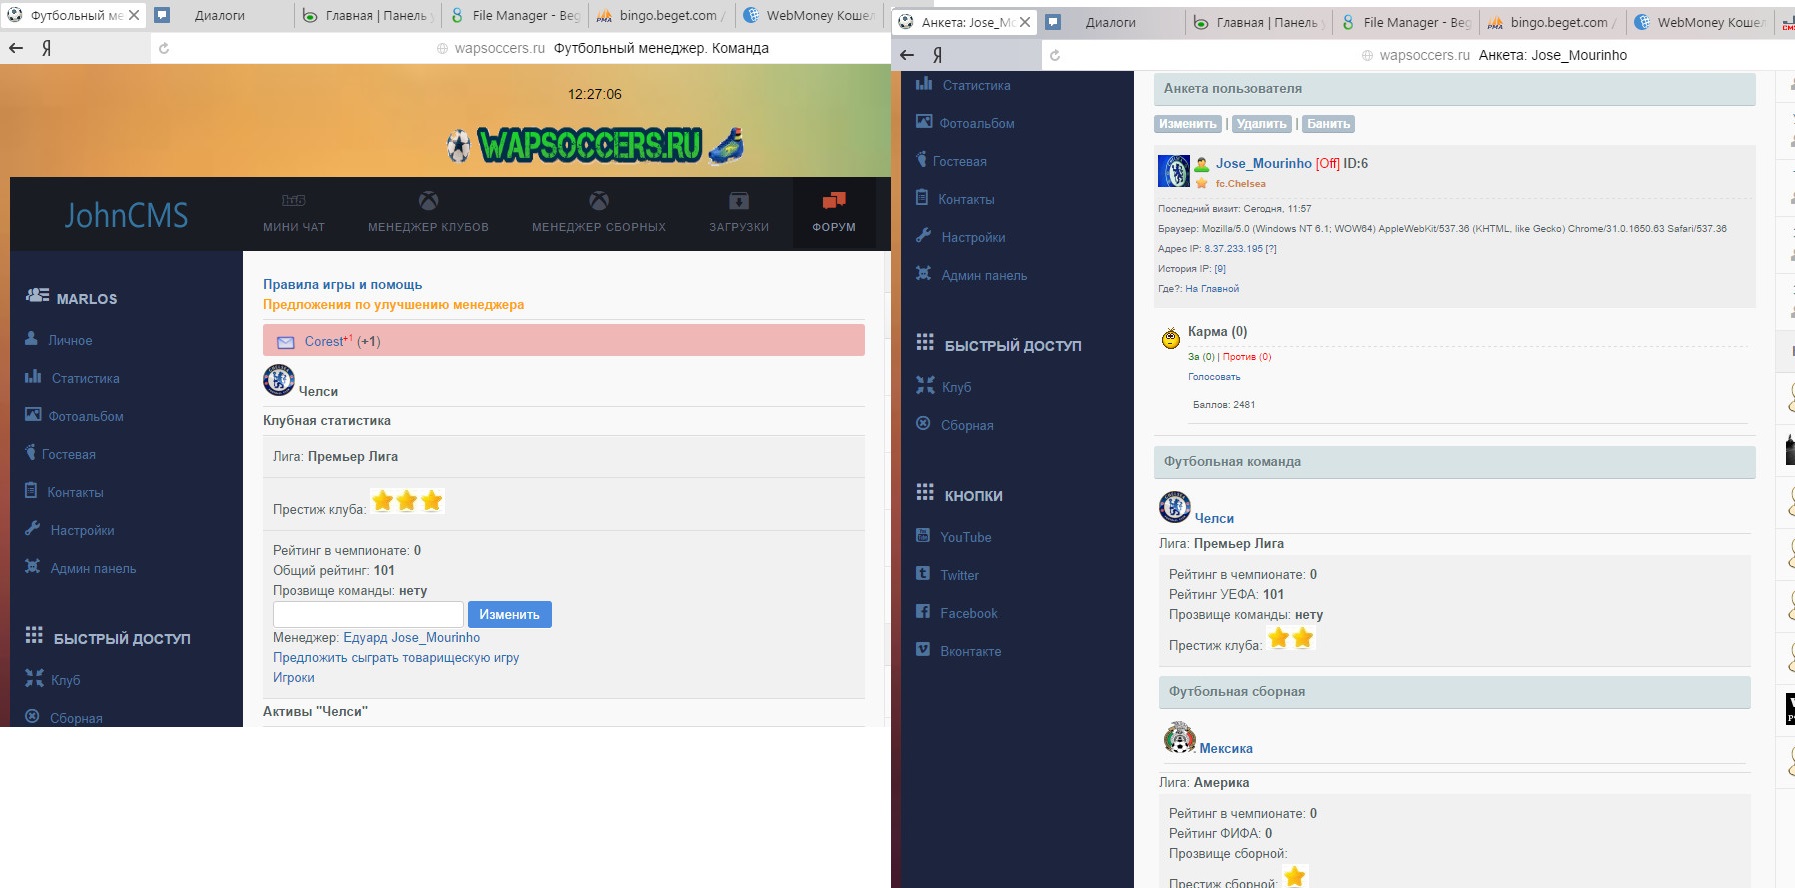The height and width of the screenshot is (888, 1795).
Task: Switch to File Manager tab in the team window
Action: pos(516,15)
